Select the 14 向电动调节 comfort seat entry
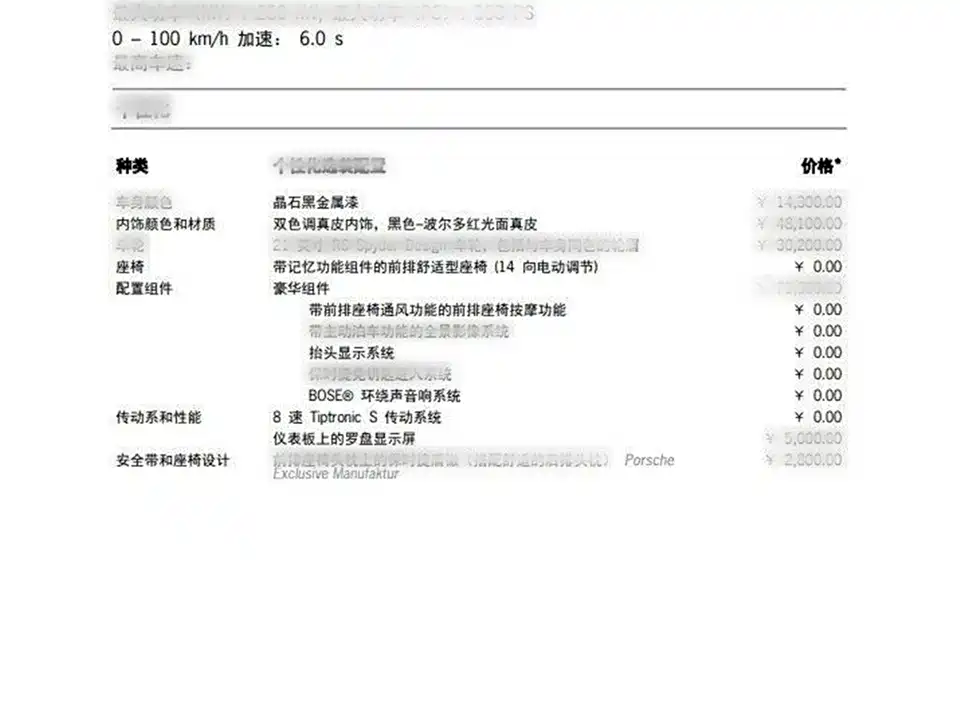This screenshot has width=960, height=720. tap(436, 267)
